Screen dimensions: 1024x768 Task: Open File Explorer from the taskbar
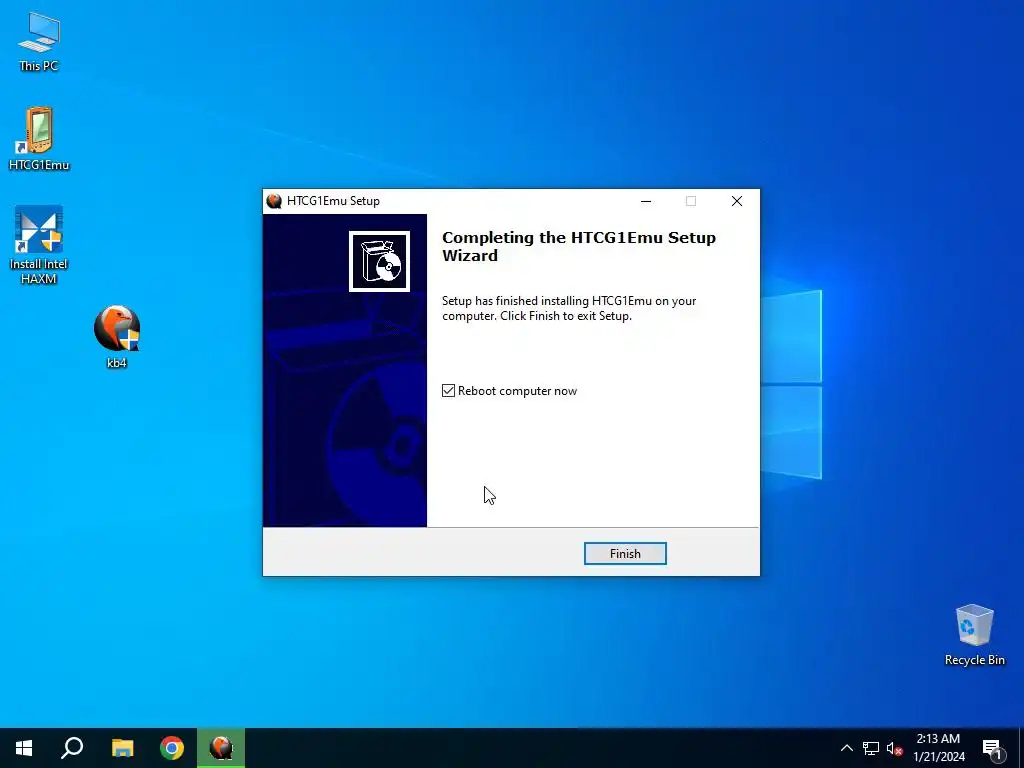click(x=122, y=748)
